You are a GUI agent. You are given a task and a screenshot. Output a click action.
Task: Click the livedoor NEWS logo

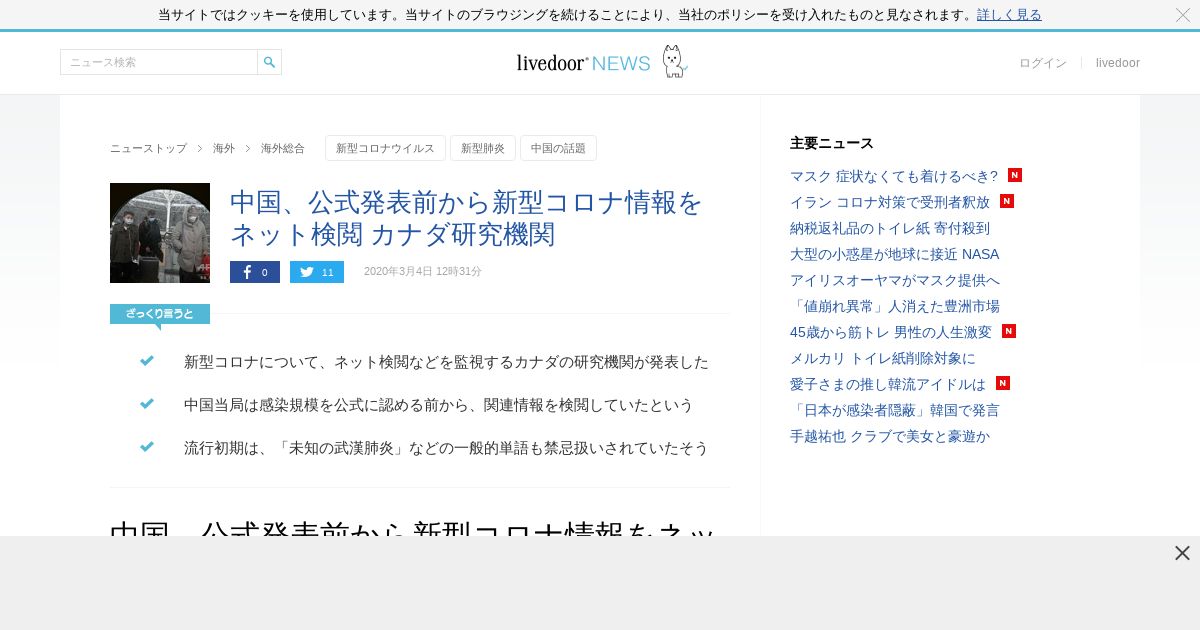(601, 62)
